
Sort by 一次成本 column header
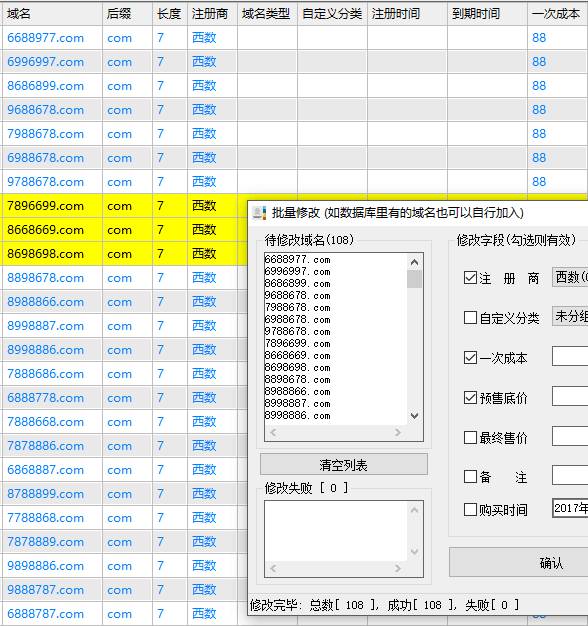click(557, 14)
